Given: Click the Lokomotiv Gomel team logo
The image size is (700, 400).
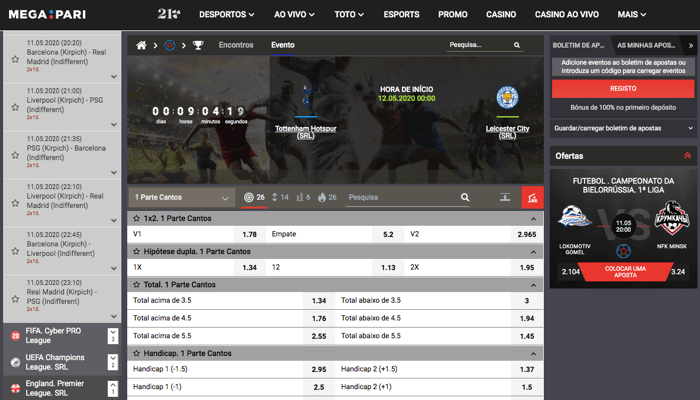Looking at the screenshot, I should [575, 218].
